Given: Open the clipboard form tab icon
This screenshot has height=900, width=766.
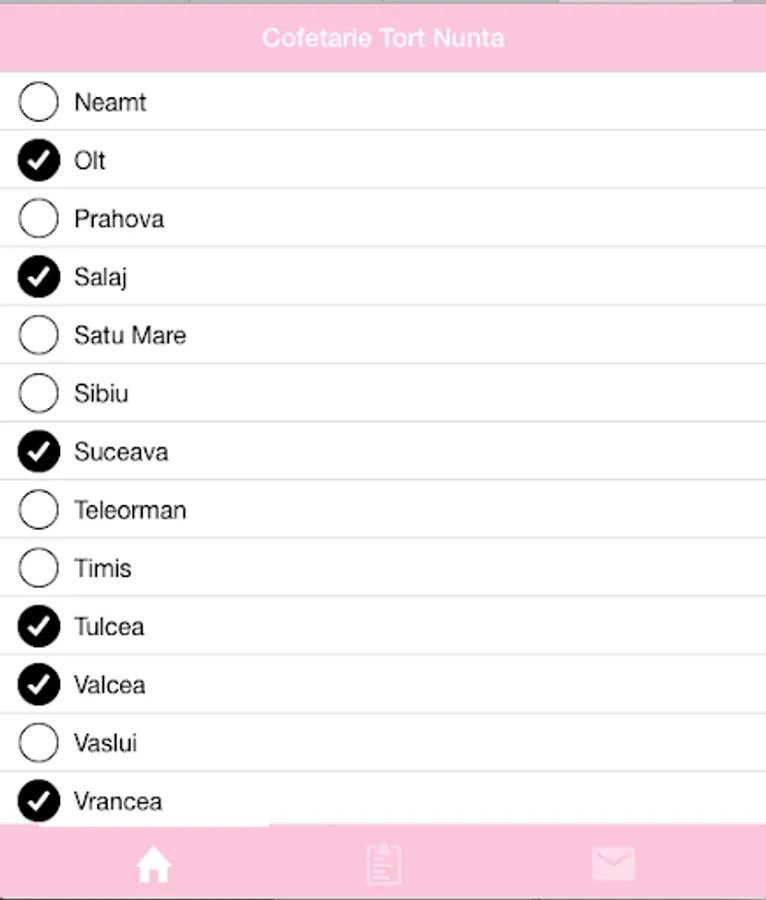Looking at the screenshot, I should pos(384,863).
